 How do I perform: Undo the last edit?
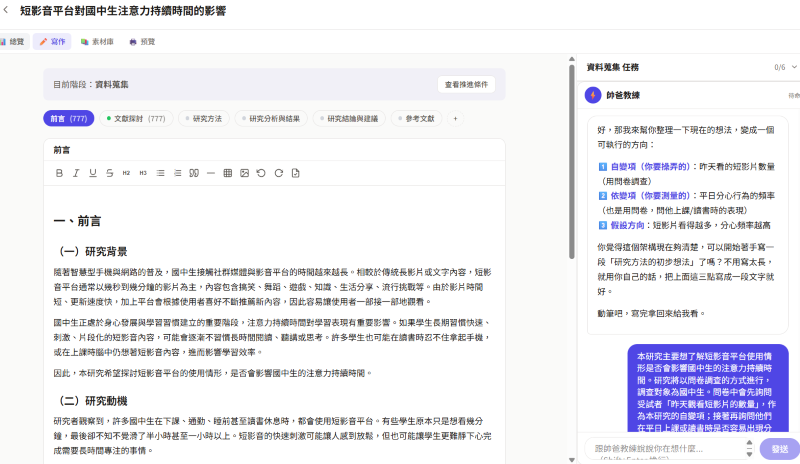(x=261, y=173)
